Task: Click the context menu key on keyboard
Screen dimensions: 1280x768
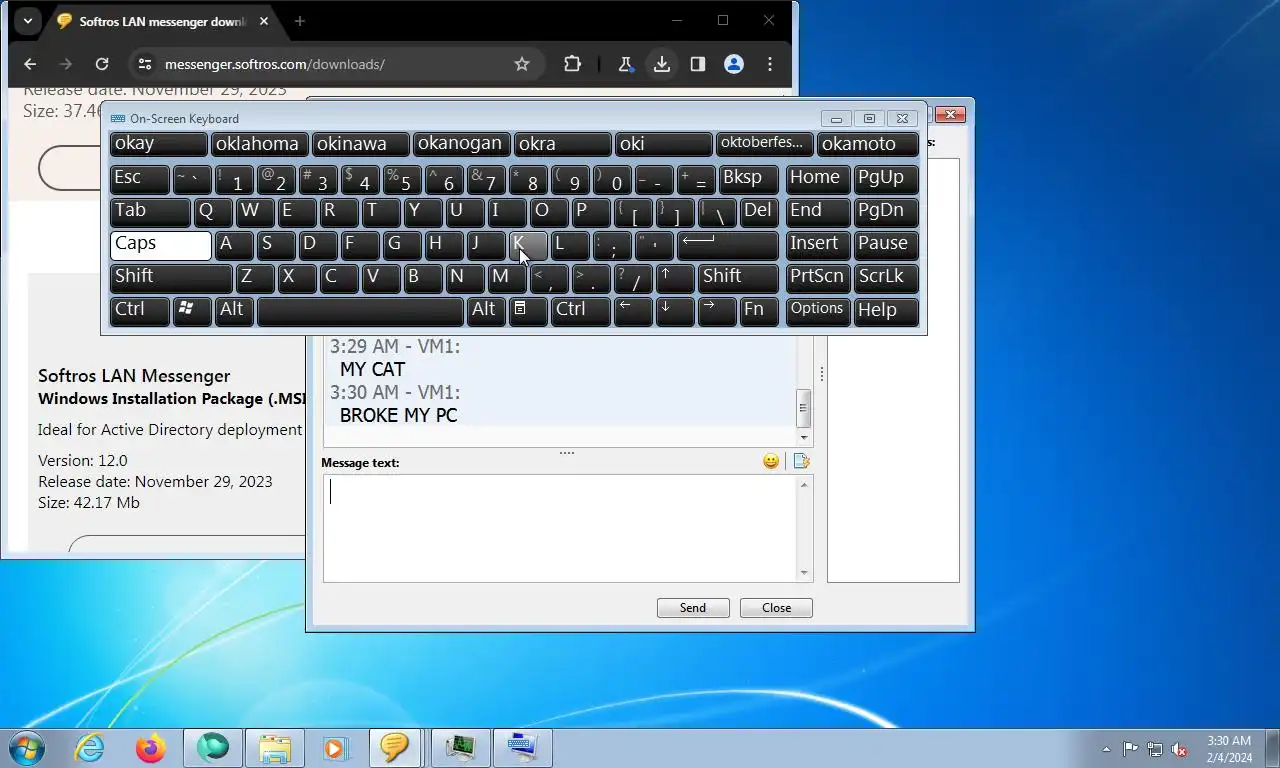Action: [529, 311]
